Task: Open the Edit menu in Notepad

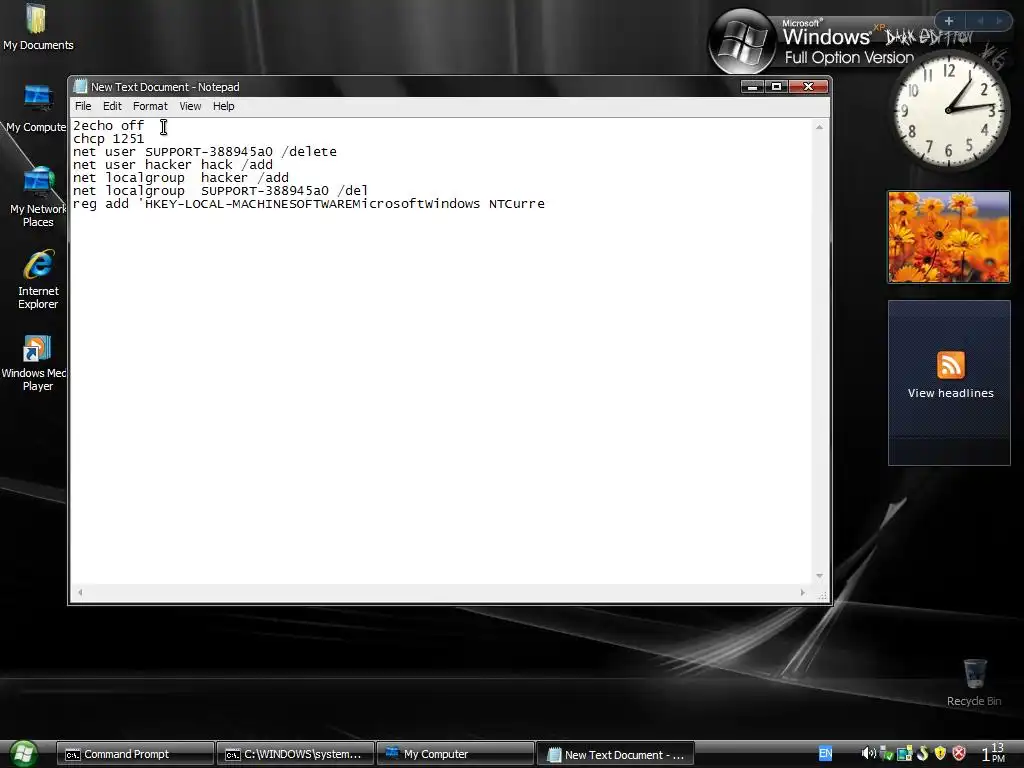Action: point(112,106)
